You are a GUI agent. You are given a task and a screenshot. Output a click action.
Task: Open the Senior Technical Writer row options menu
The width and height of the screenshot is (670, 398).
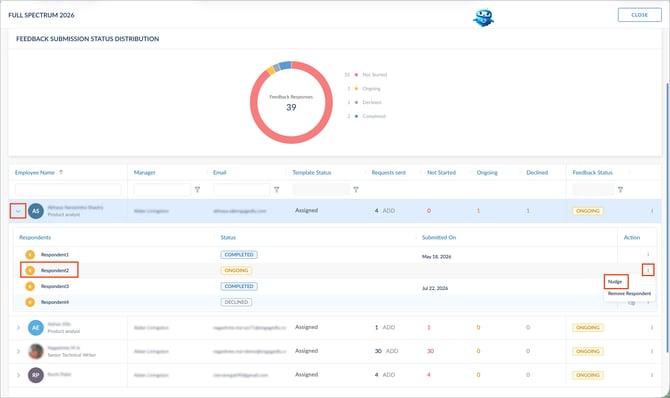652,351
